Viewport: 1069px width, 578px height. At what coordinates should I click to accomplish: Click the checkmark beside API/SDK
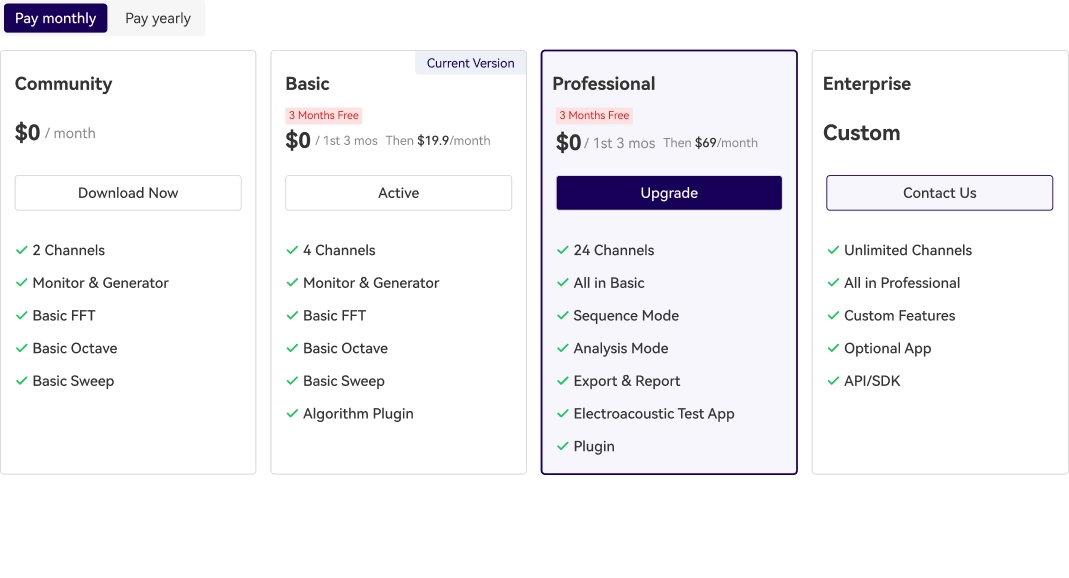coord(833,381)
